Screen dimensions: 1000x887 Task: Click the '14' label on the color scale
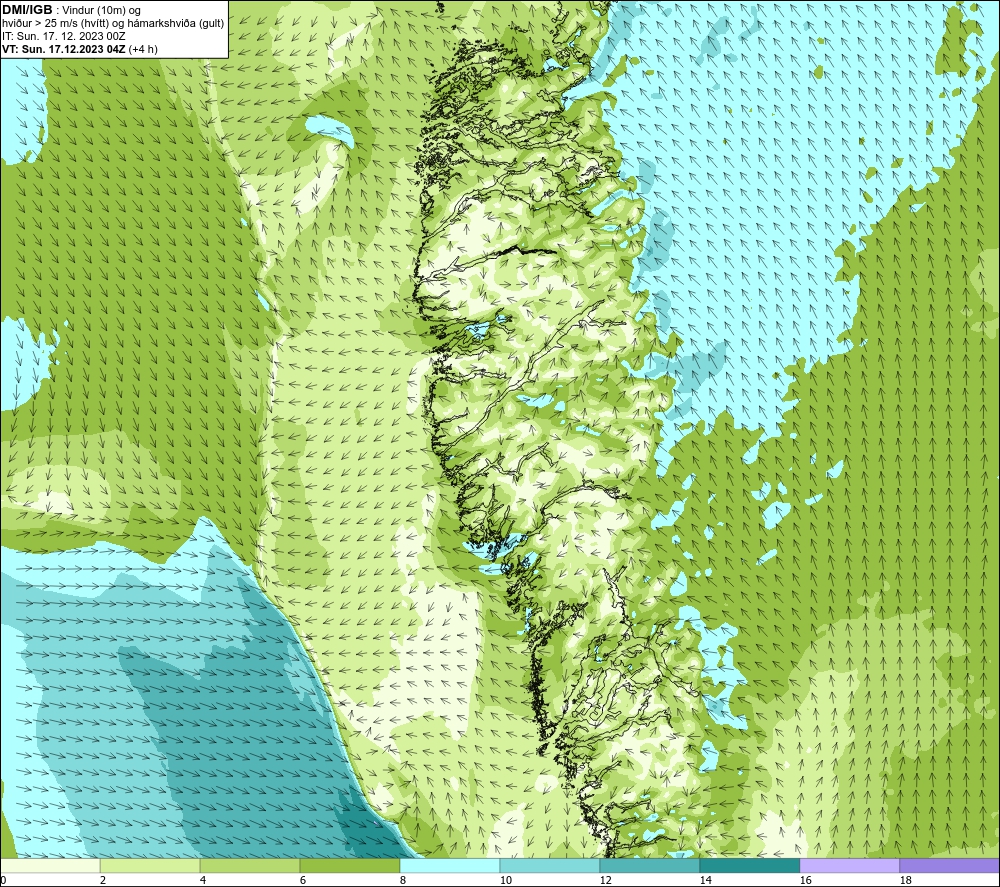coord(705,881)
